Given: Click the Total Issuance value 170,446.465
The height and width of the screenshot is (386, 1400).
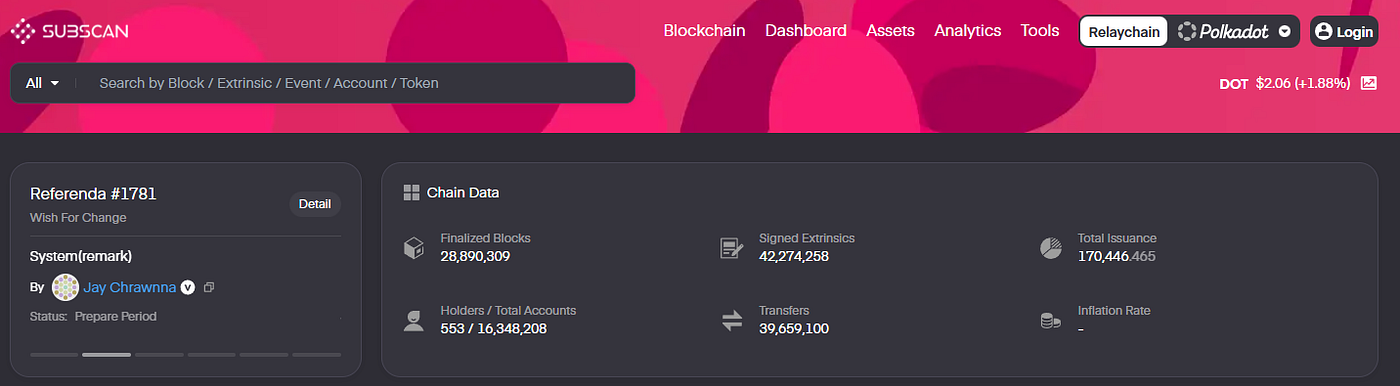Looking at the screenshot, I should point(1117,256).
